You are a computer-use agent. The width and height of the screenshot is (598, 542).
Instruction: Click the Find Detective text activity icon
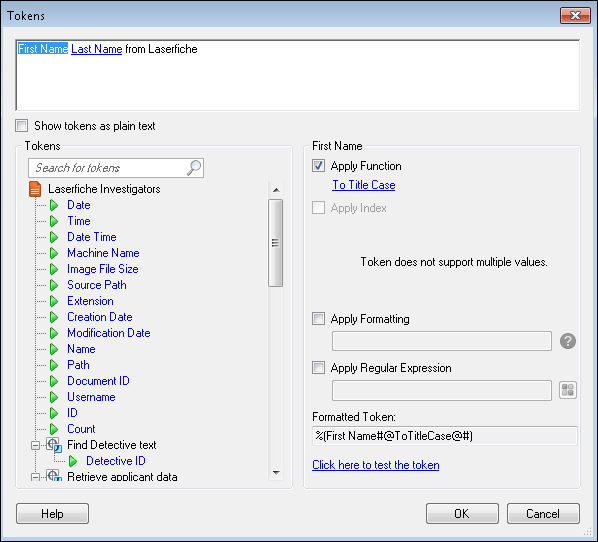(x=54, y=445)
